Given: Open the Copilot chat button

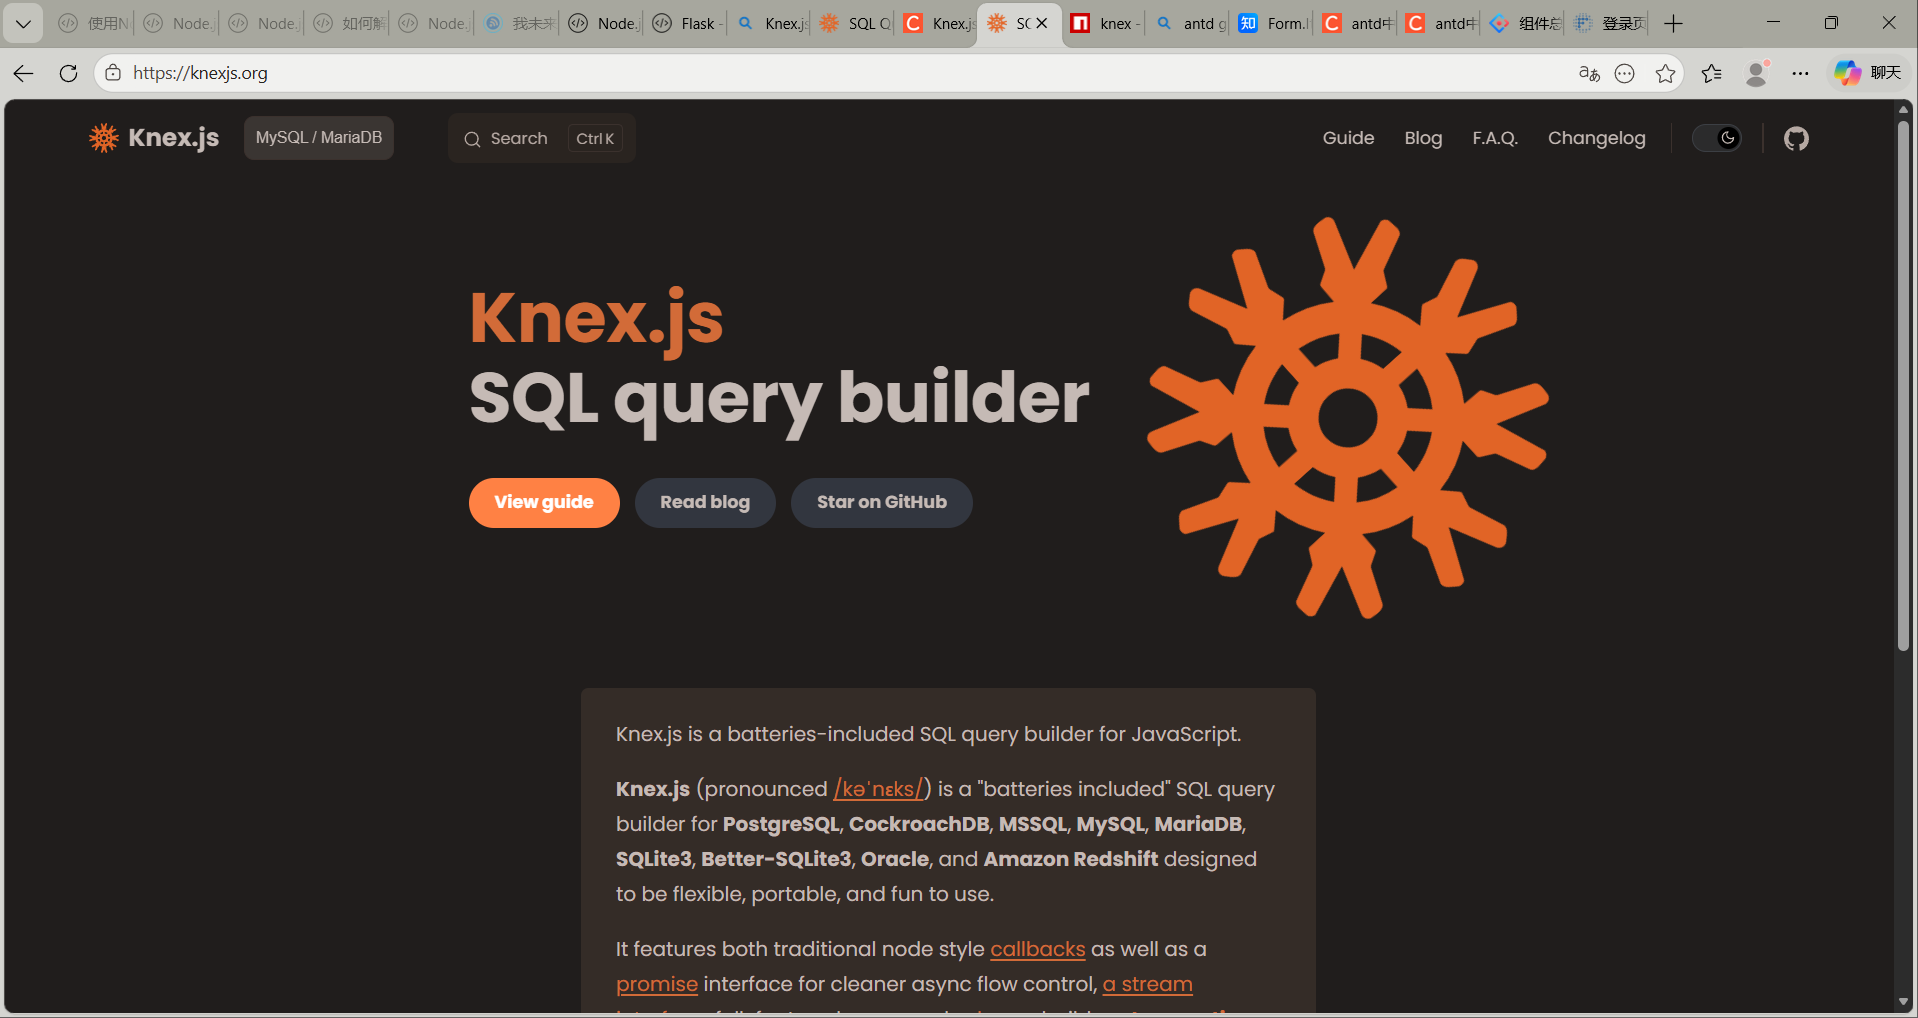Looking at the screenshot, I should [1867, 73].
